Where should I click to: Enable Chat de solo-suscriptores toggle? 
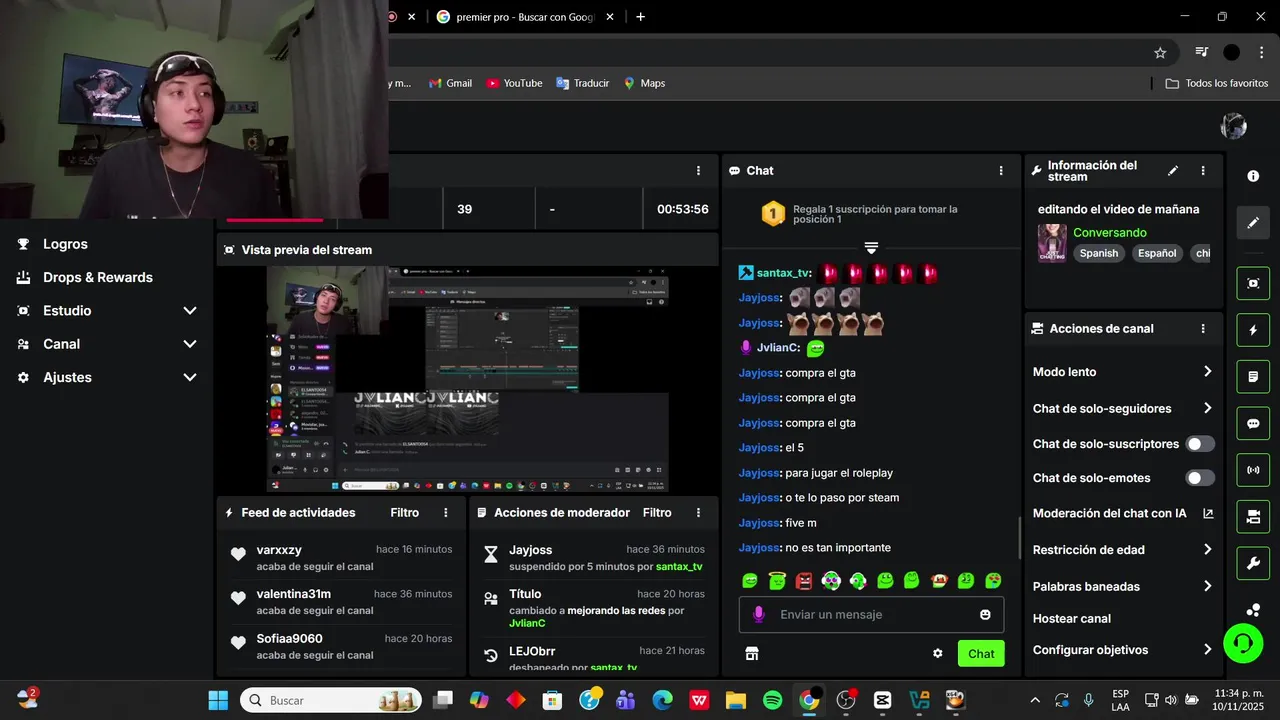click(x=1200, y=444)
